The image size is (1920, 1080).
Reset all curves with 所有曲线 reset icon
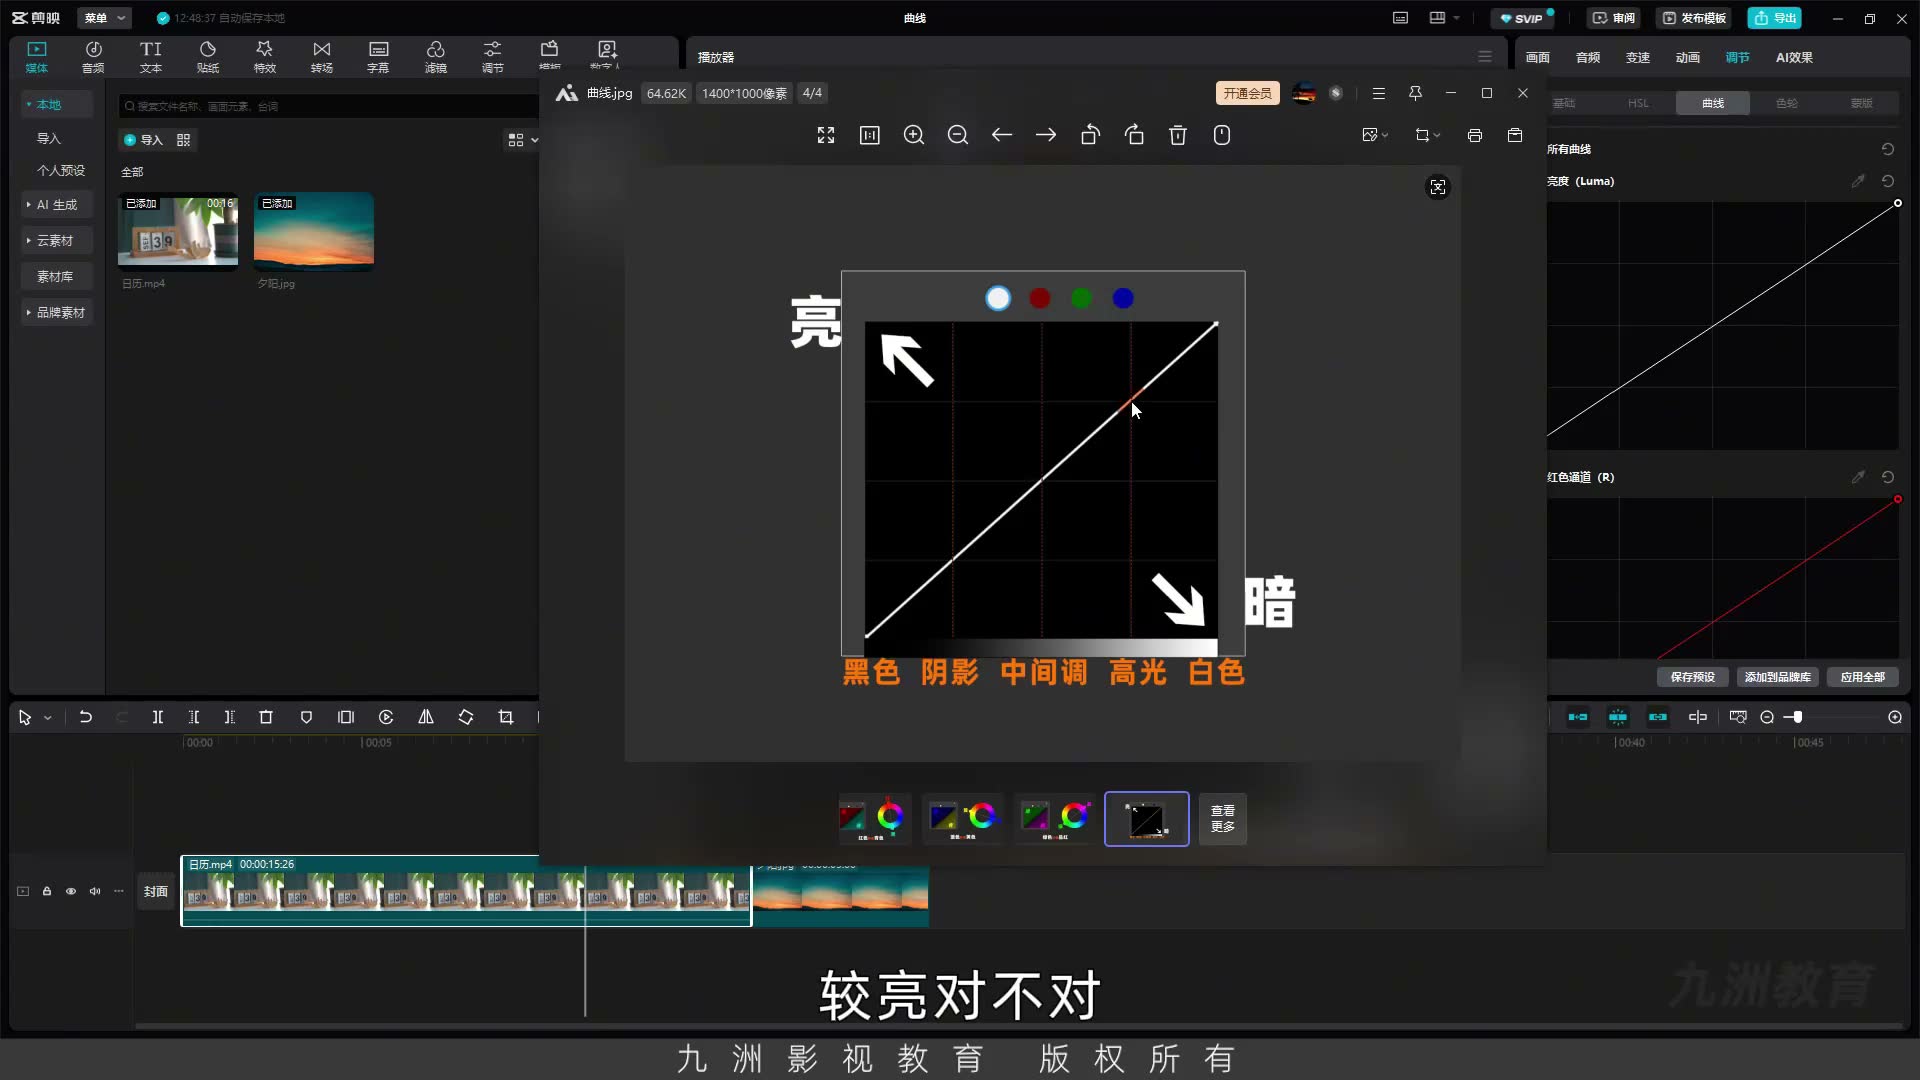click(1888, 149)
